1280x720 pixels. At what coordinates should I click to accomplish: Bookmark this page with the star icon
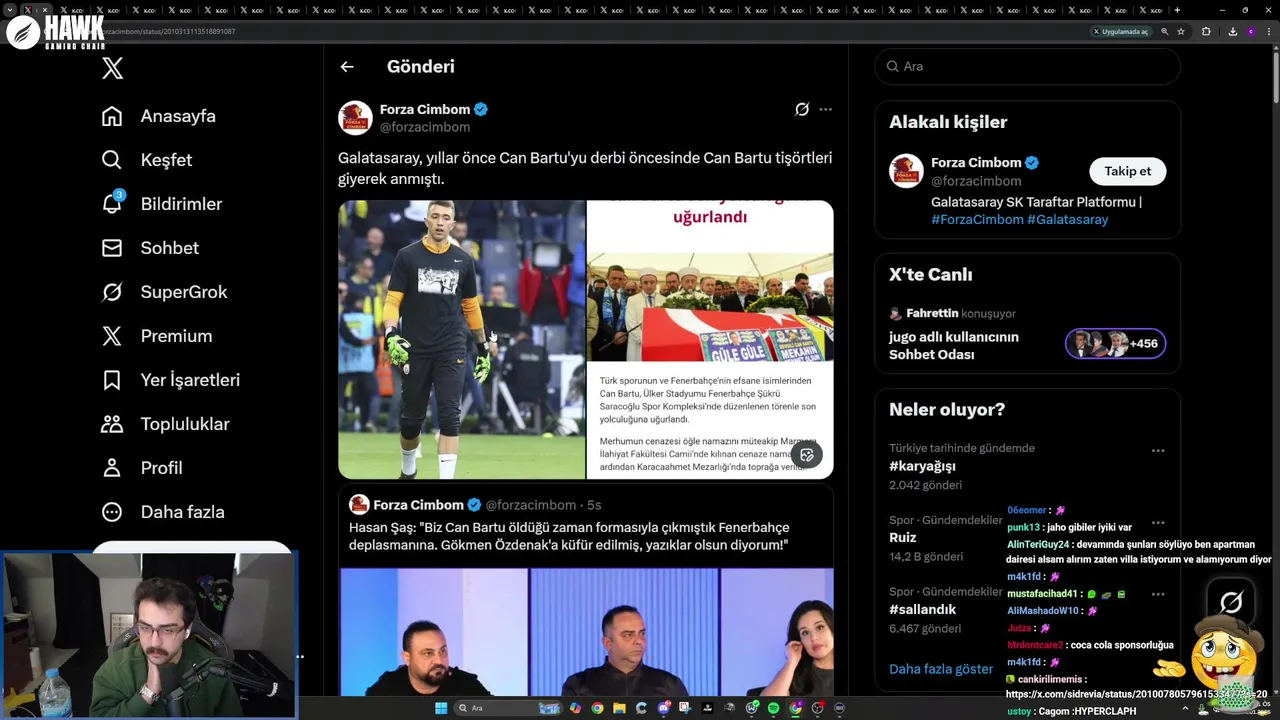coord(1181,32)
